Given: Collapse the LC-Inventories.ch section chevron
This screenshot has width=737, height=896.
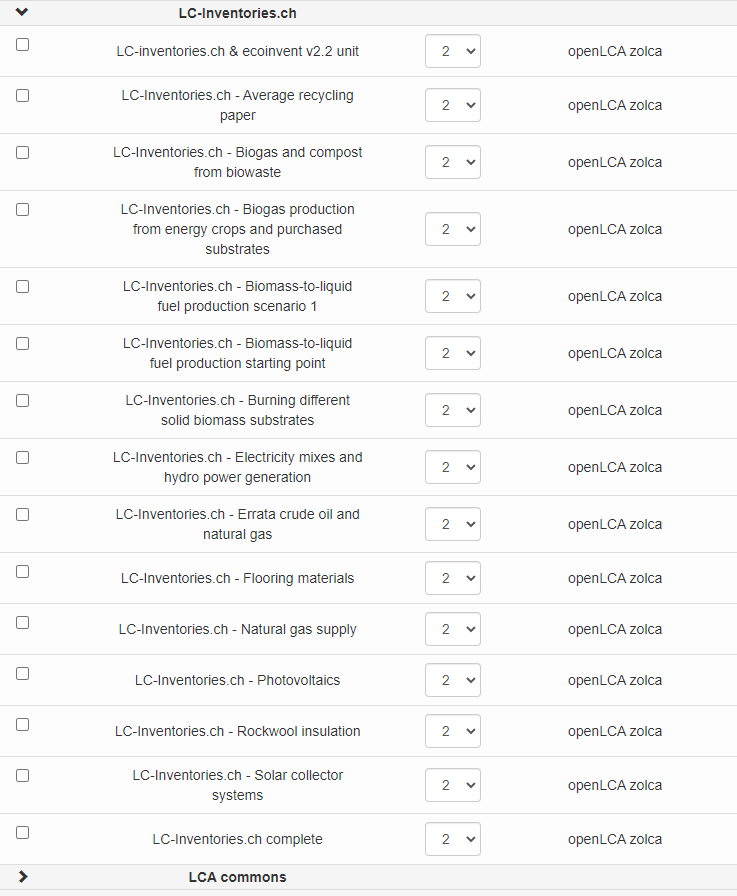Looking at the screenshot, I should pyautogui.click(x=22, y=13).
